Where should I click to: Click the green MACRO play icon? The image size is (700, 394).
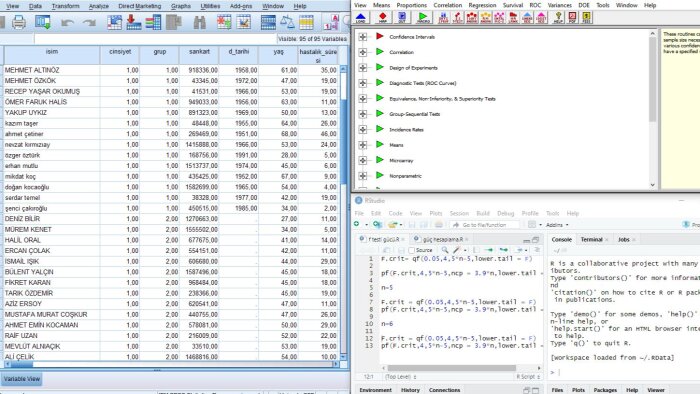(423, 17)
